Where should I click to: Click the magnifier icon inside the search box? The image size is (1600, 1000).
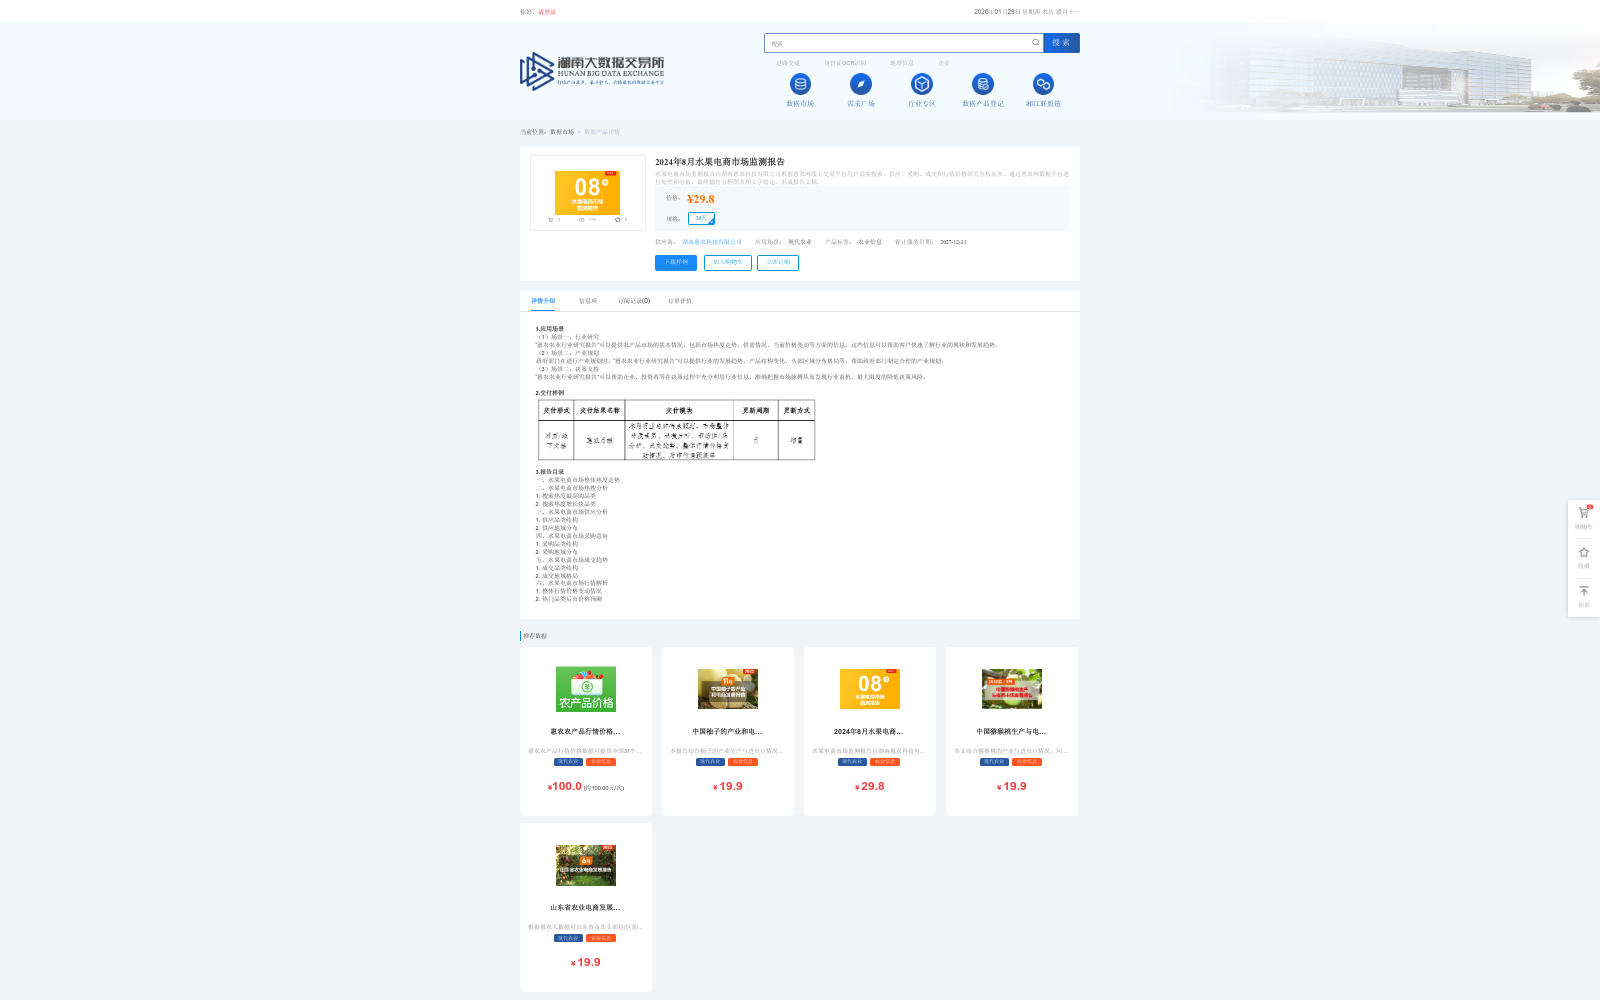1036,42
